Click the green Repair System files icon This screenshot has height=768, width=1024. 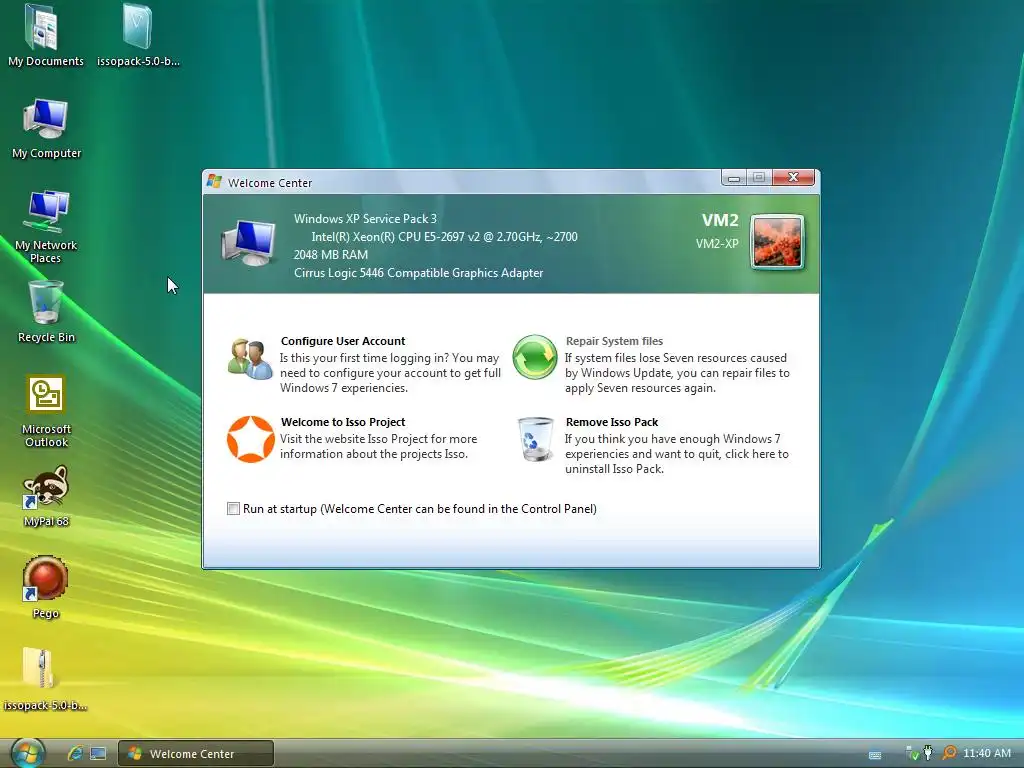point(535,357)
